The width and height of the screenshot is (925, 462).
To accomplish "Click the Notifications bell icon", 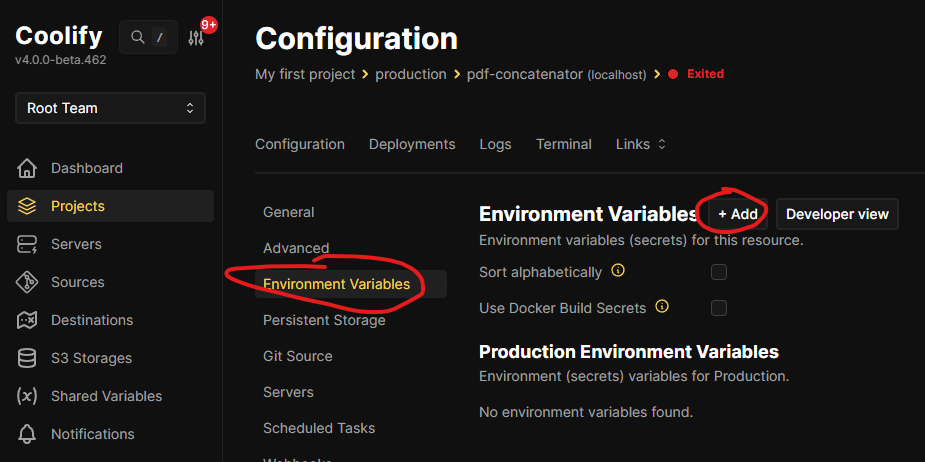I will pos(27,434).
